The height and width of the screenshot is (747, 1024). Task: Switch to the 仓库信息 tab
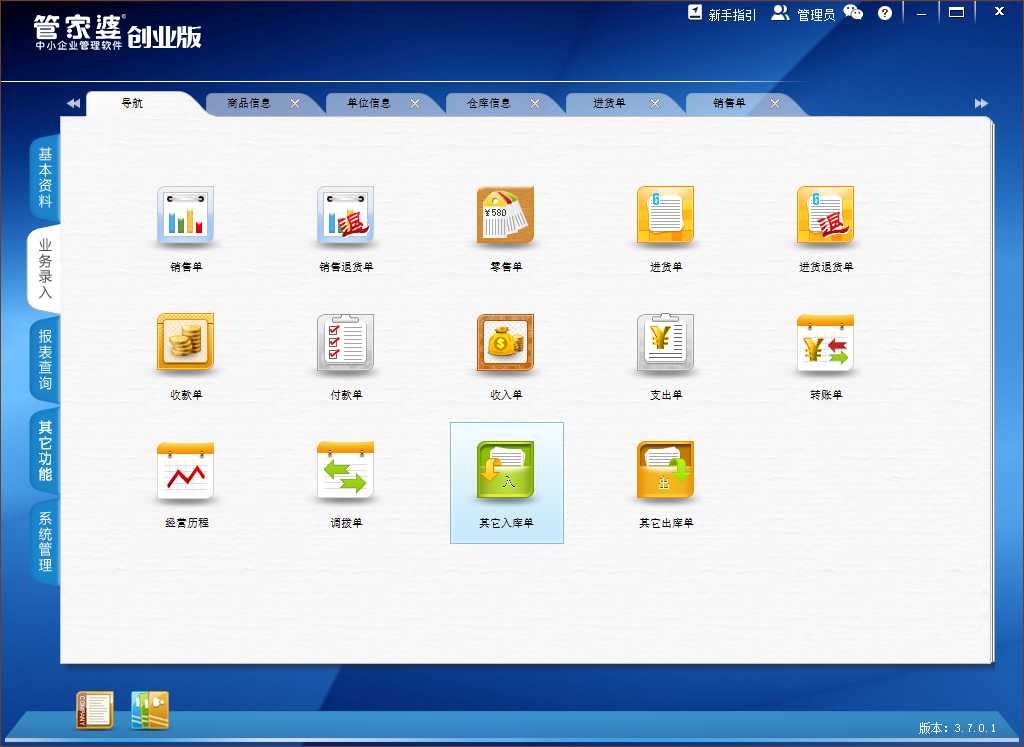[x=489, y=103]
